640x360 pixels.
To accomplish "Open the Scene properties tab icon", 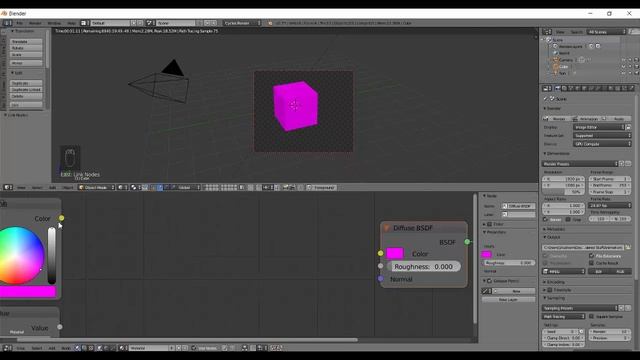I will click(571, 88).
